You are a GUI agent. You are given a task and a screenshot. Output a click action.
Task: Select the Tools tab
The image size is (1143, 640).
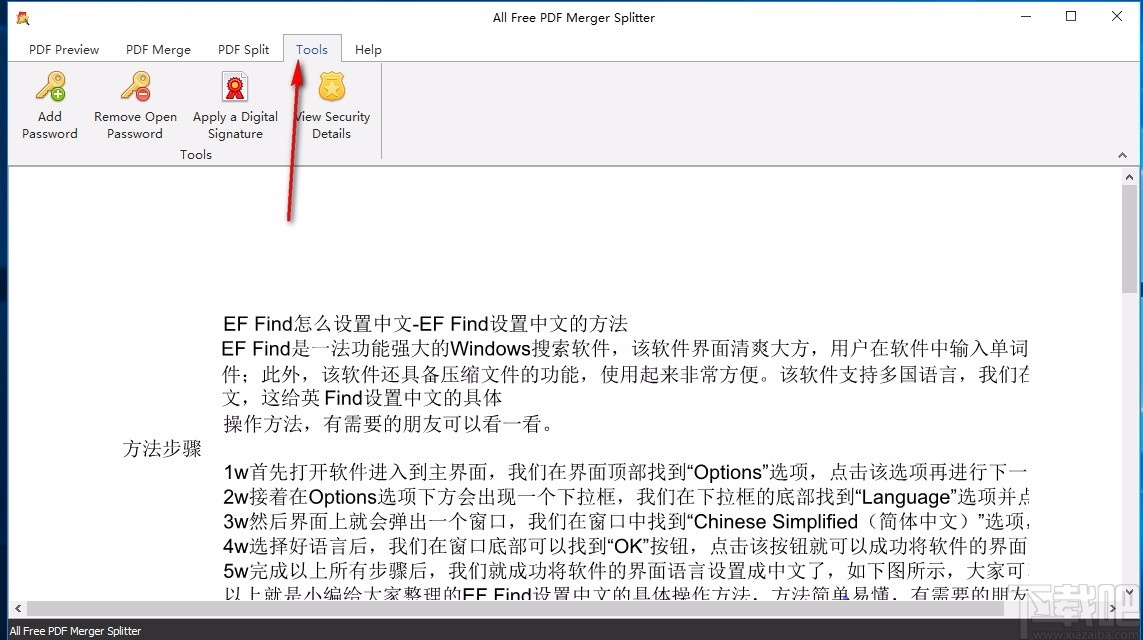311,49
